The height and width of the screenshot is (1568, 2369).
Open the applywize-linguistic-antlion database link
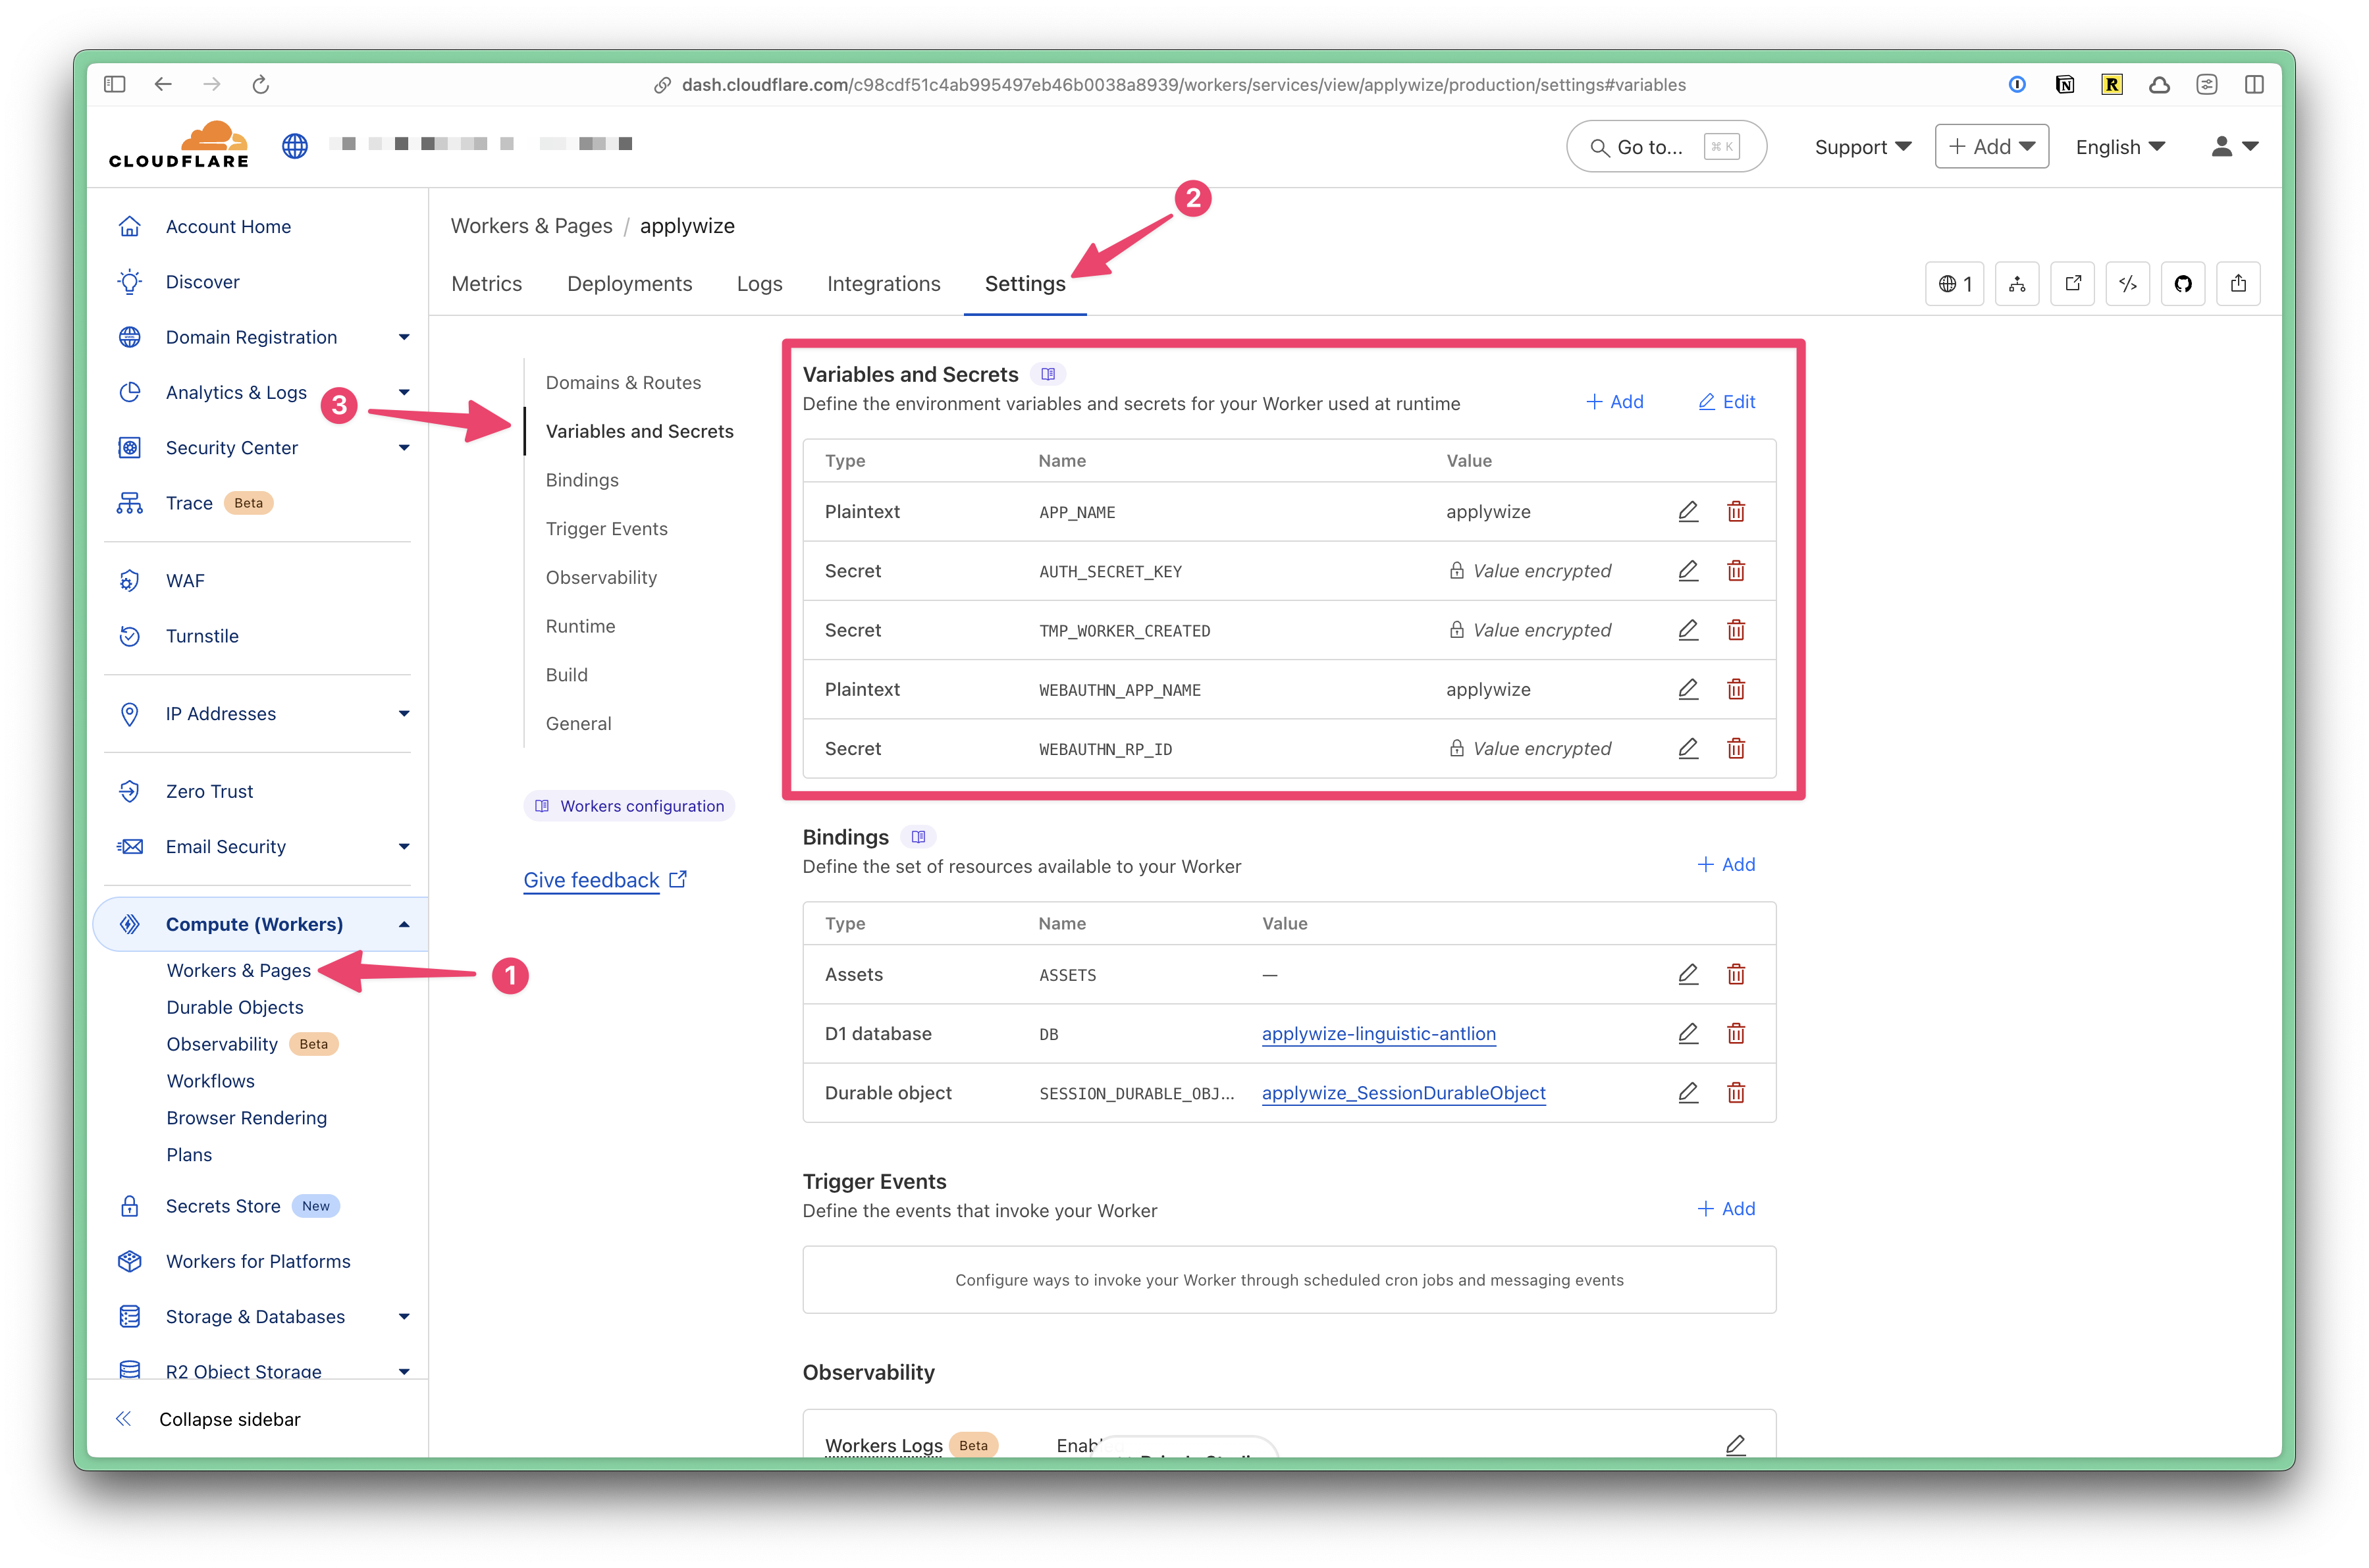1378,1033
